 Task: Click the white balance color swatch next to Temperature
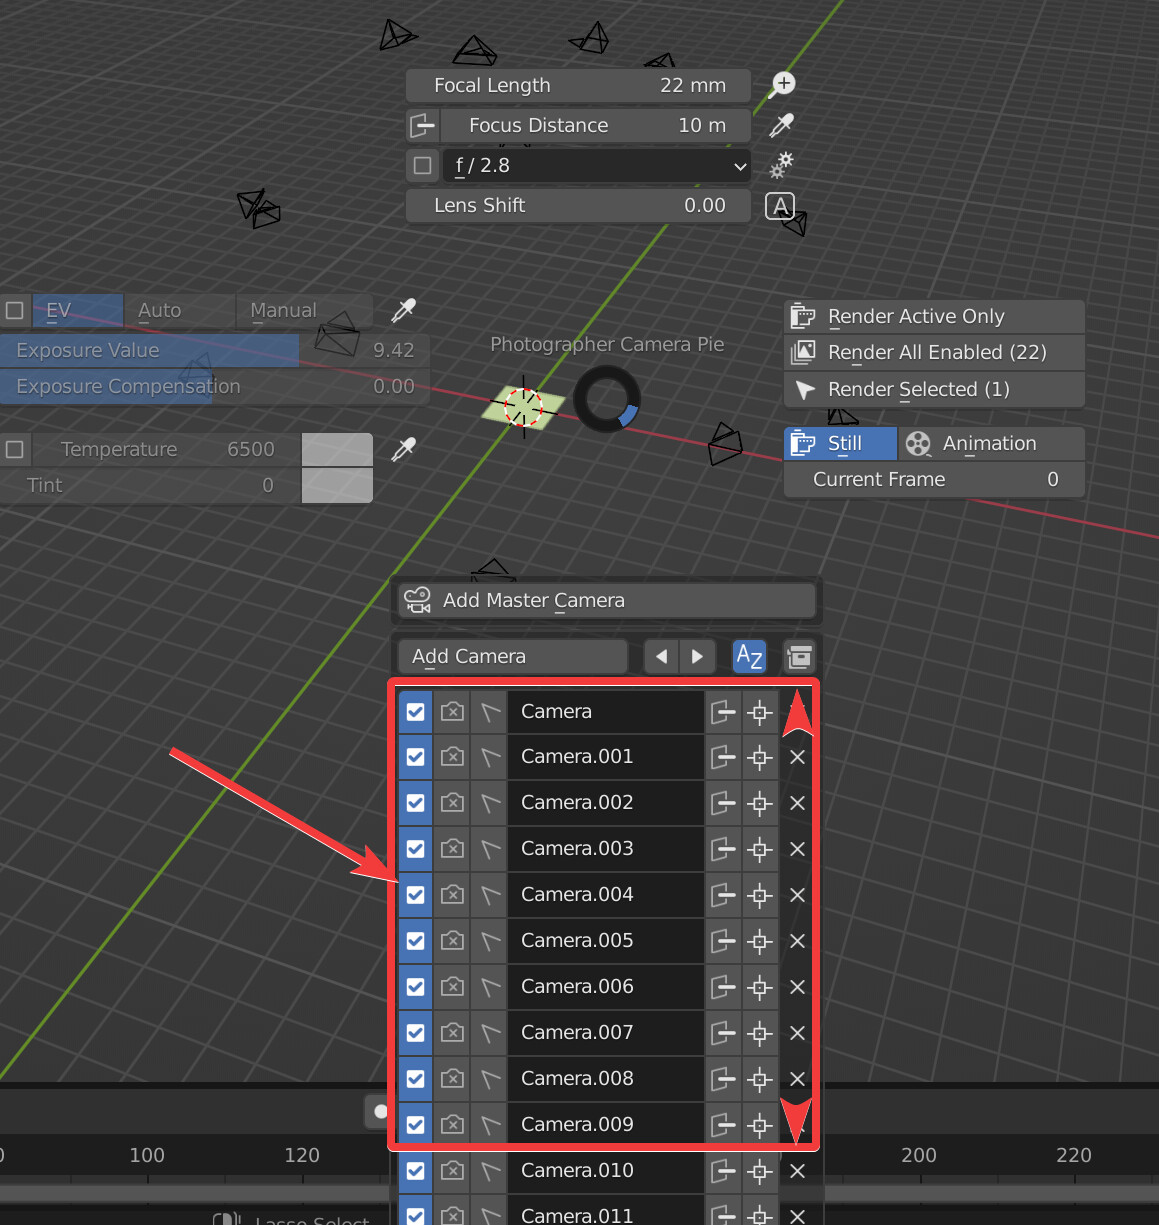click(337, 449)
